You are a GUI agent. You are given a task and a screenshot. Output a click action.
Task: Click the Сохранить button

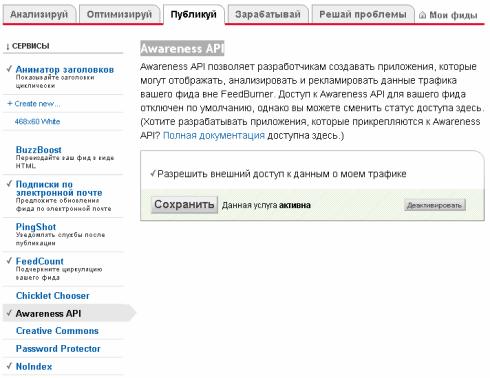click(184, 204)
